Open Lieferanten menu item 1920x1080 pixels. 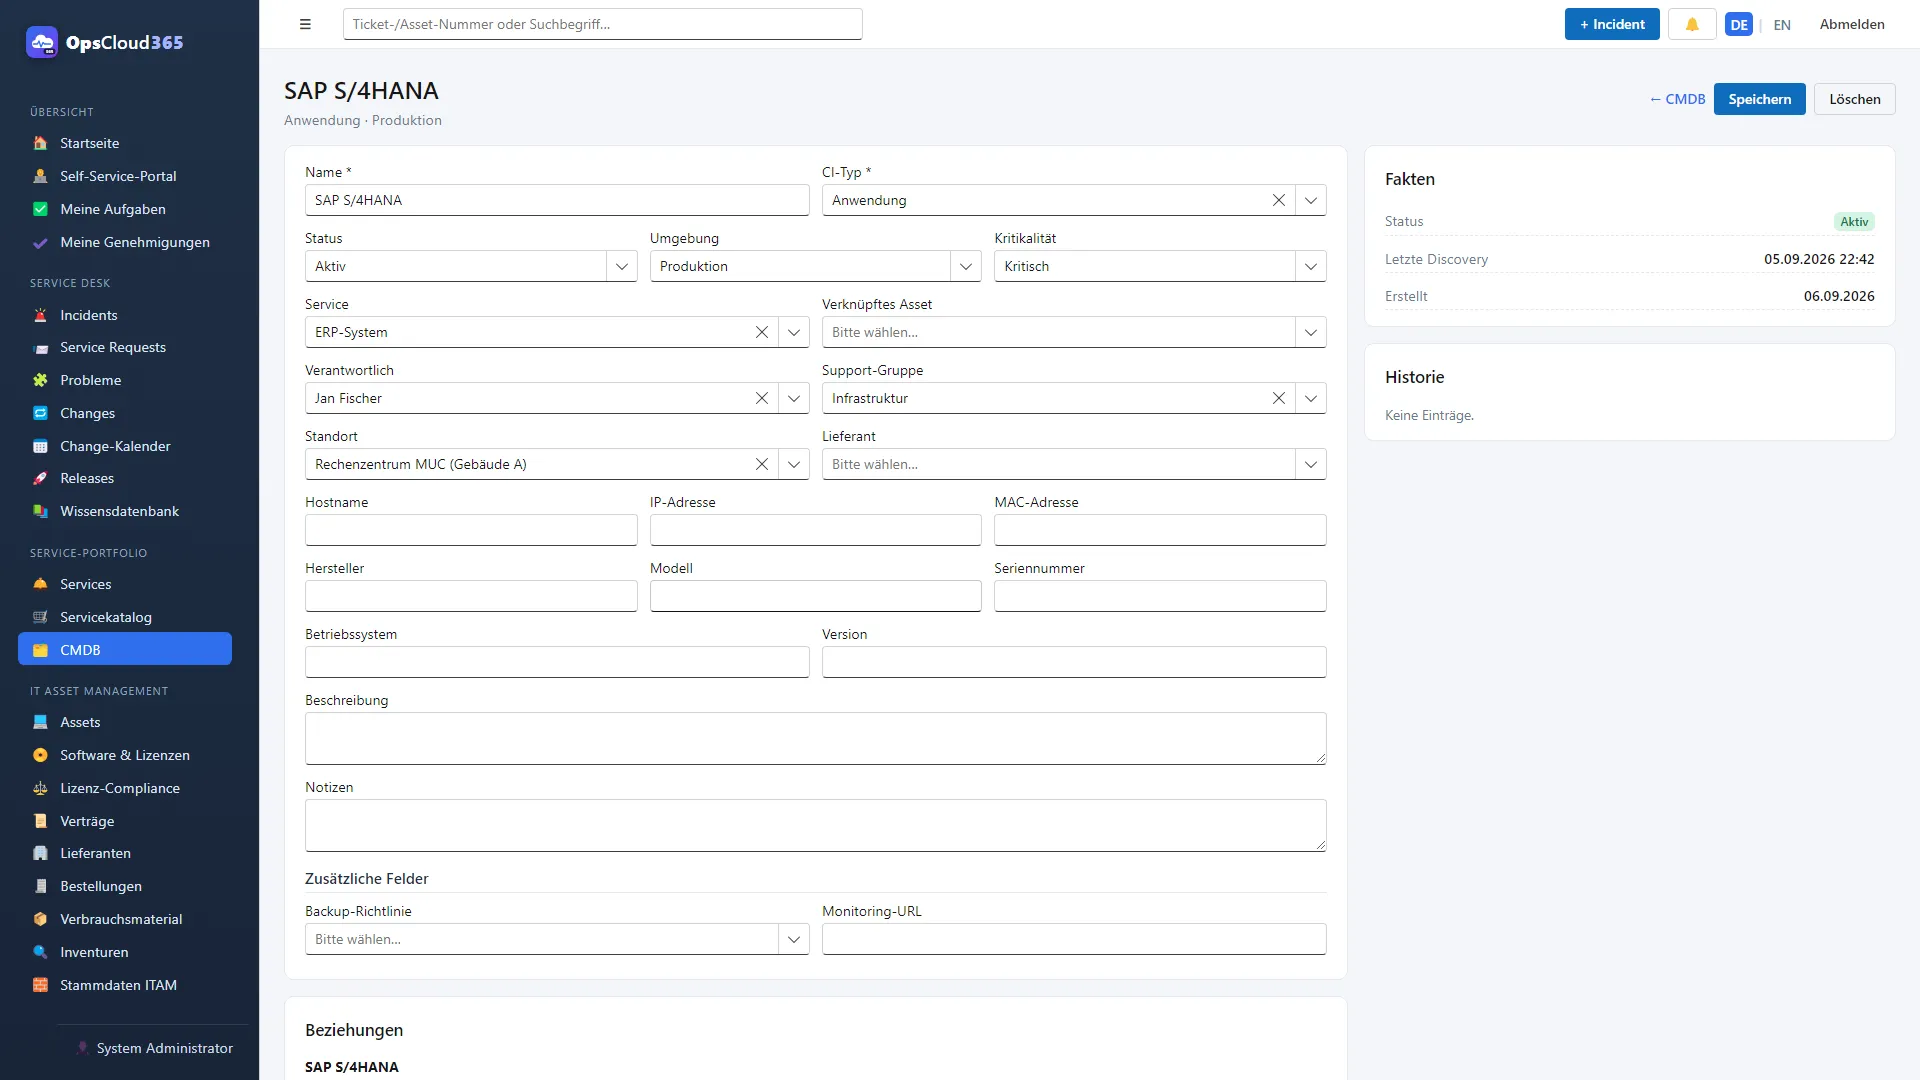coord(125,853)
